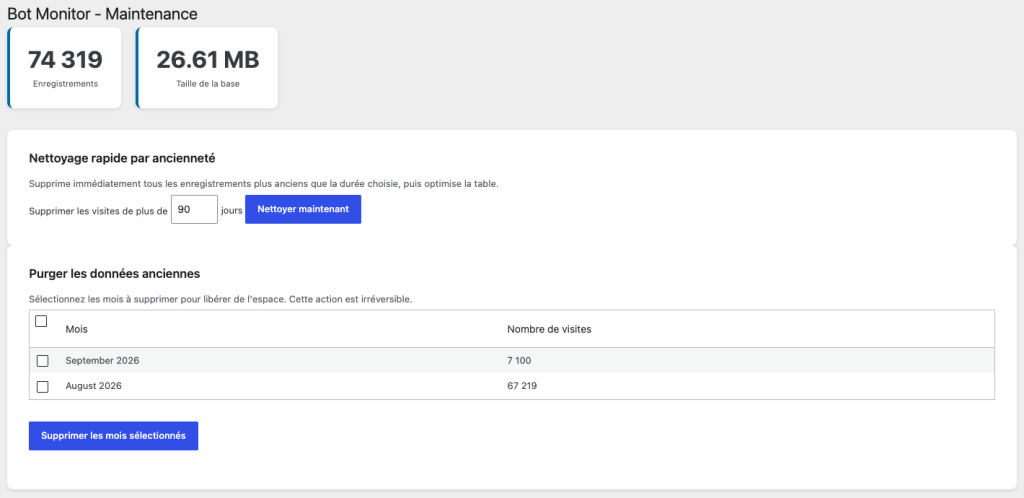This screenshot has height=498, width=1024.
Task: Focus the days input field showing 90
Action: (x=194, y=210)
